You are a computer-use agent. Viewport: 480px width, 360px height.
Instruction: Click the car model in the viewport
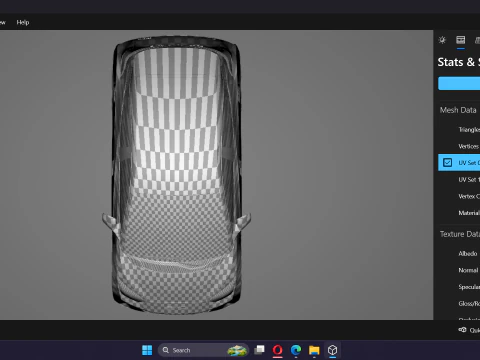(x=176, y=175)
